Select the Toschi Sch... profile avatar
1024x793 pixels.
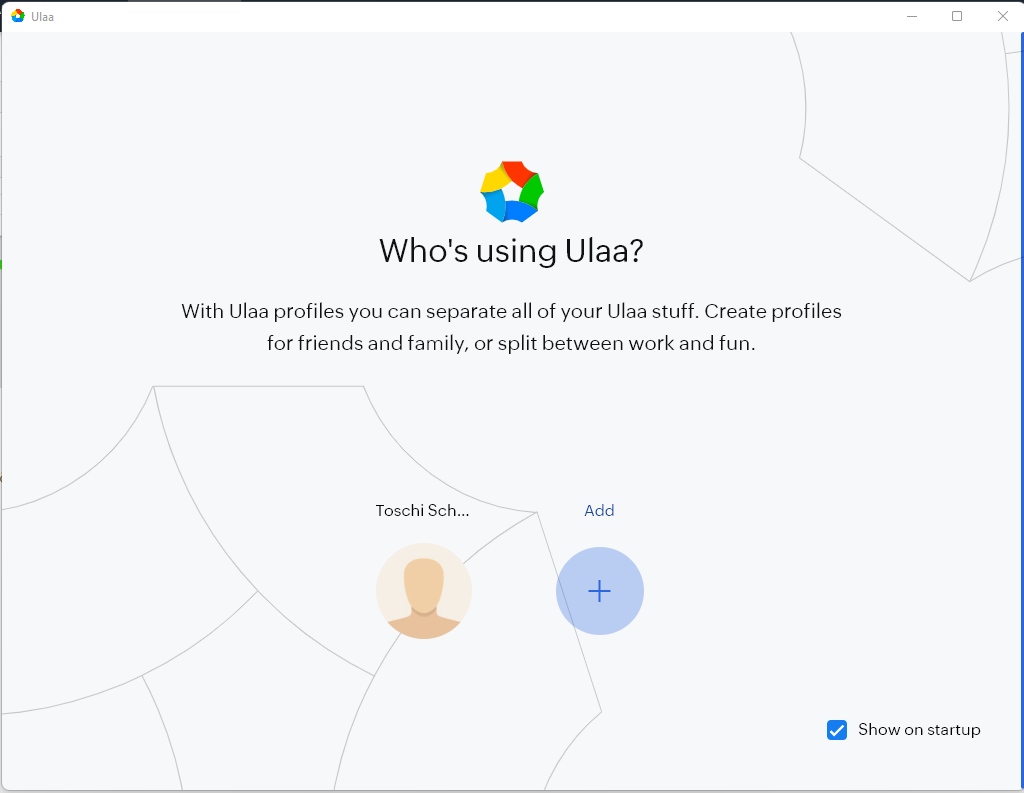click(424, 591)
